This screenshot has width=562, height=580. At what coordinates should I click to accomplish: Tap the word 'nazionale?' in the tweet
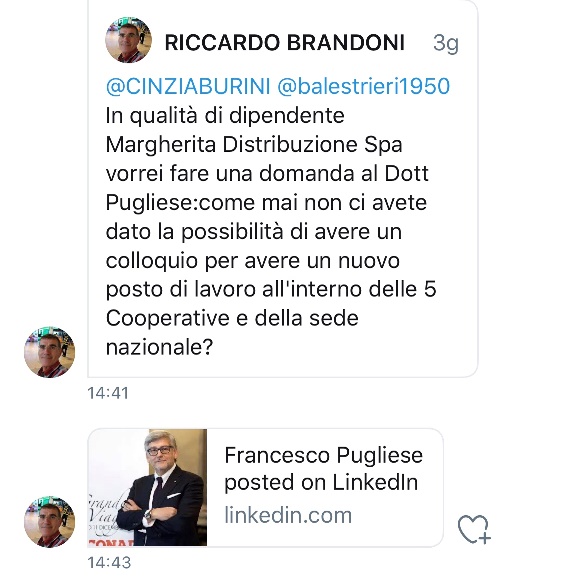(159, 347)
